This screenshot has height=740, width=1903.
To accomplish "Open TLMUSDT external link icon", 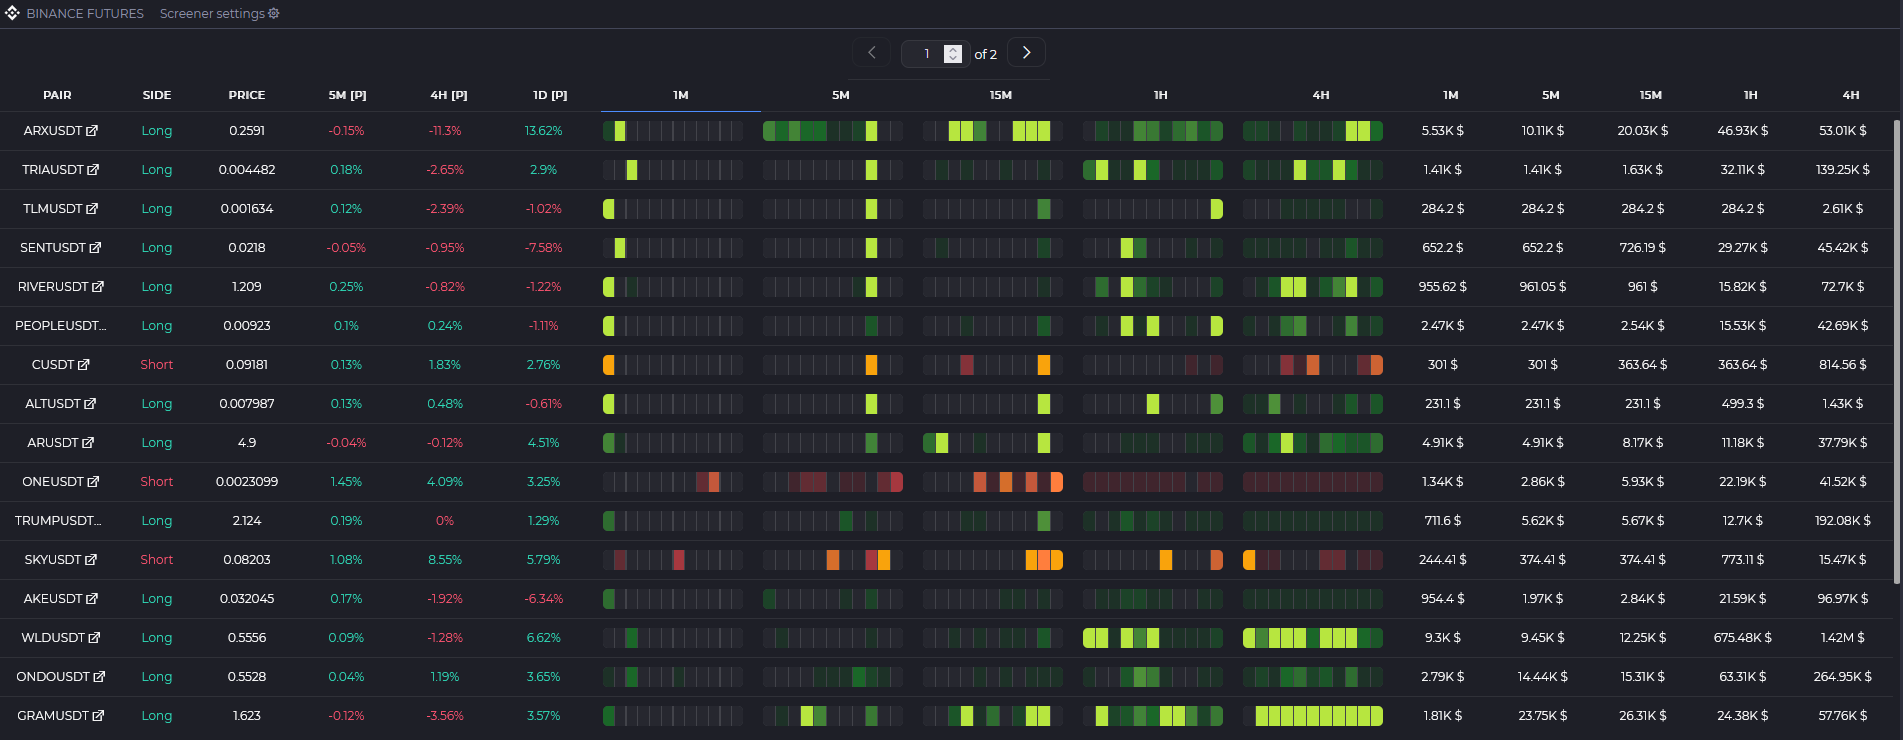I will coord(92,209).
